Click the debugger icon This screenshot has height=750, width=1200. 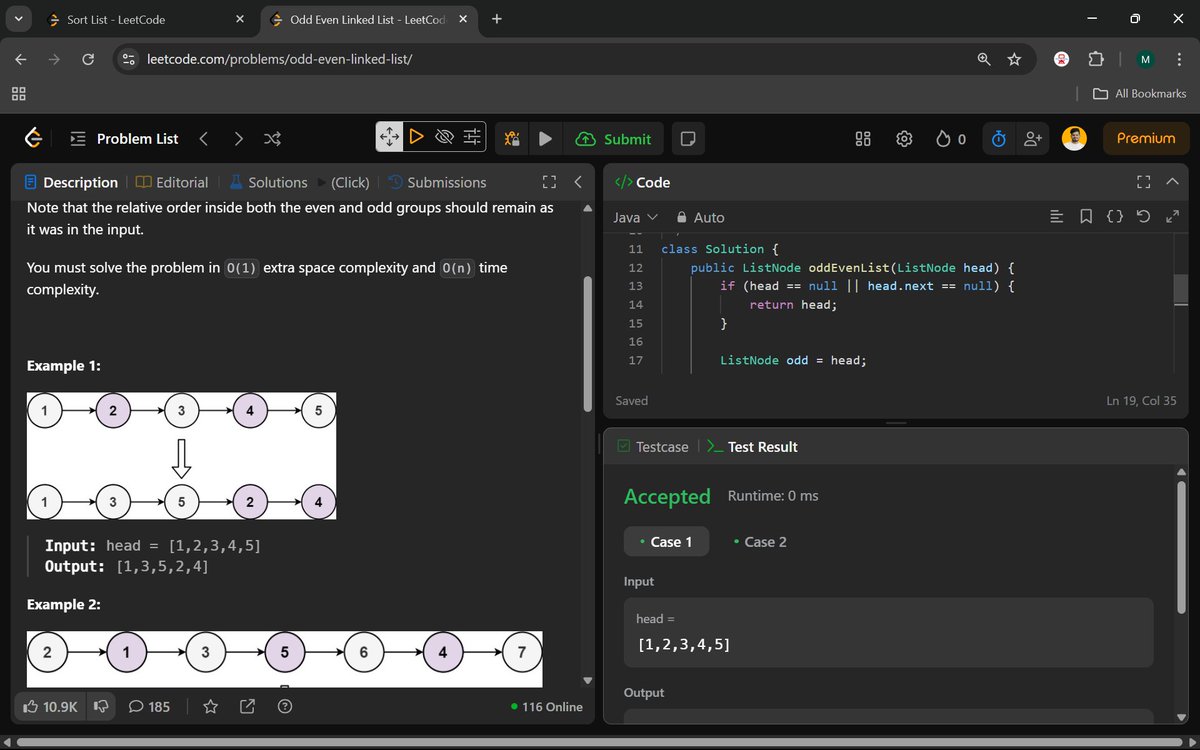pyautogui.click(x=512, y=139)
